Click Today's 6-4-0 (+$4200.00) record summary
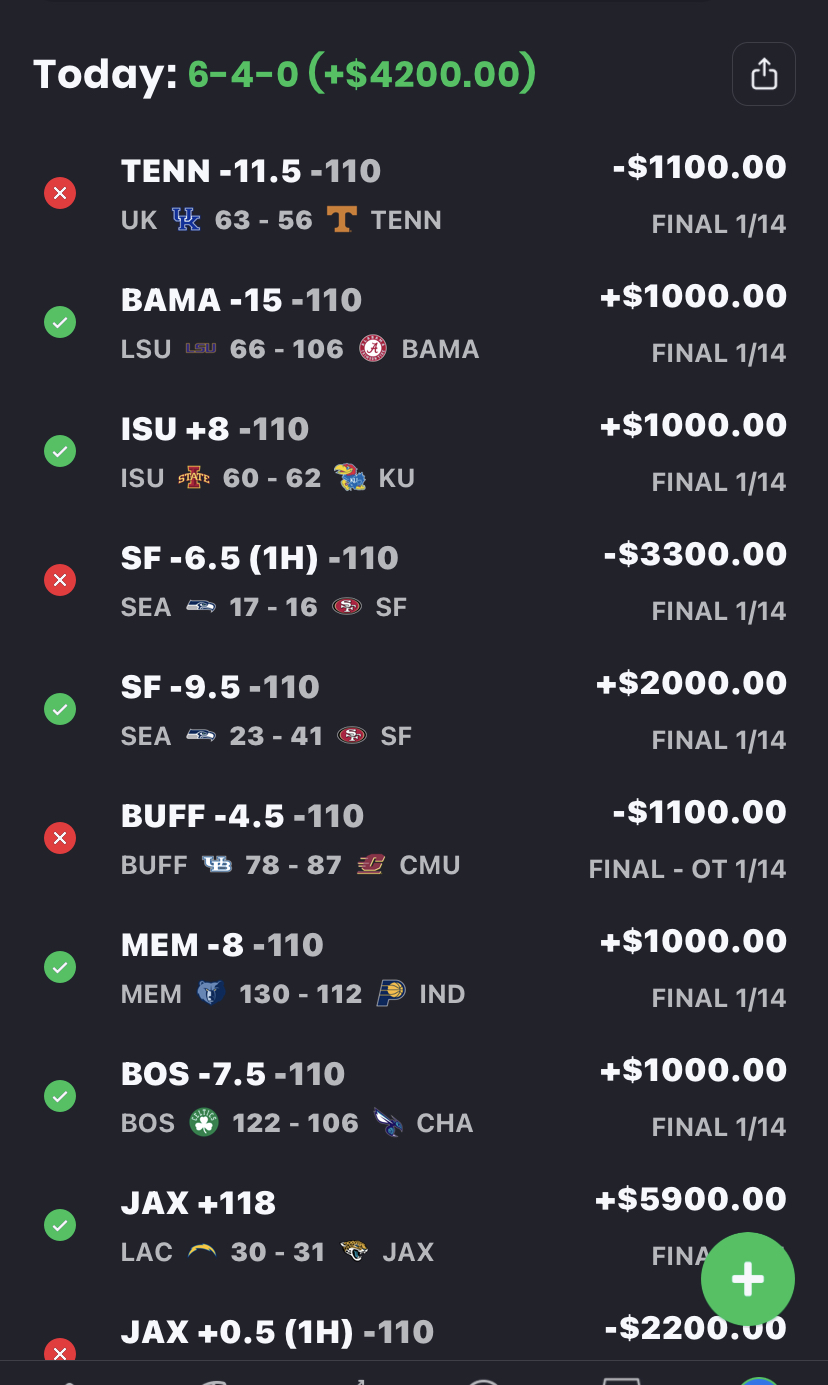828x1385 pixels. click(x=361, y=74)
